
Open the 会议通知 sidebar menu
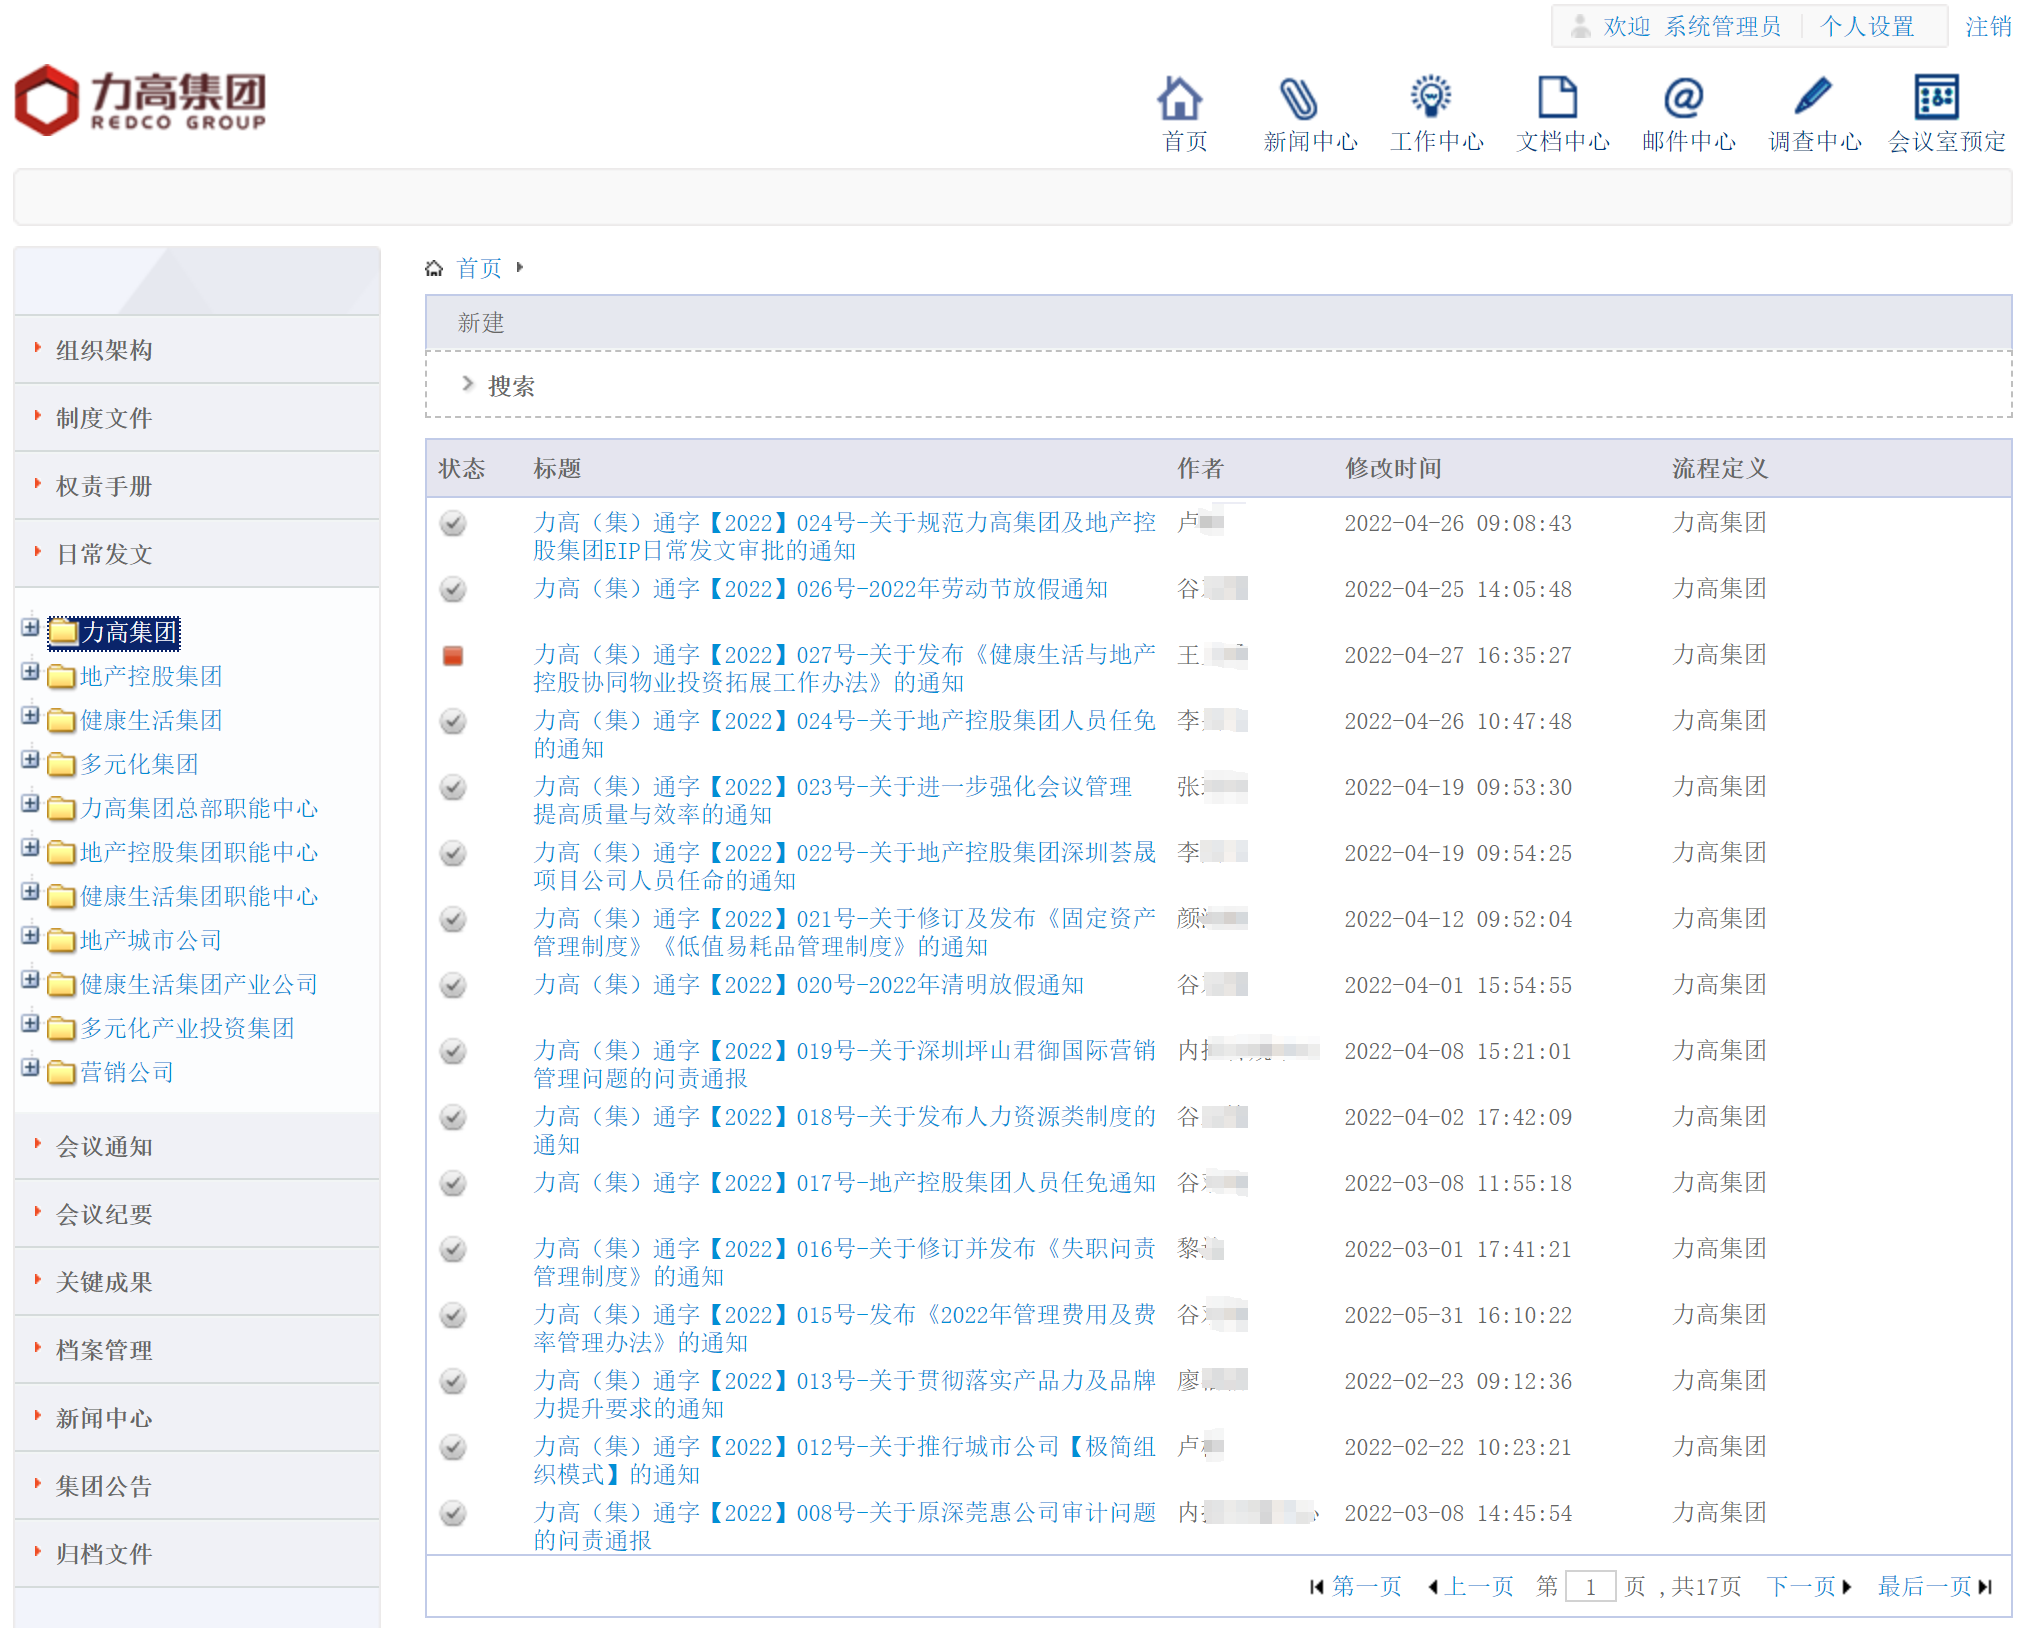[x=197, y=1146]
